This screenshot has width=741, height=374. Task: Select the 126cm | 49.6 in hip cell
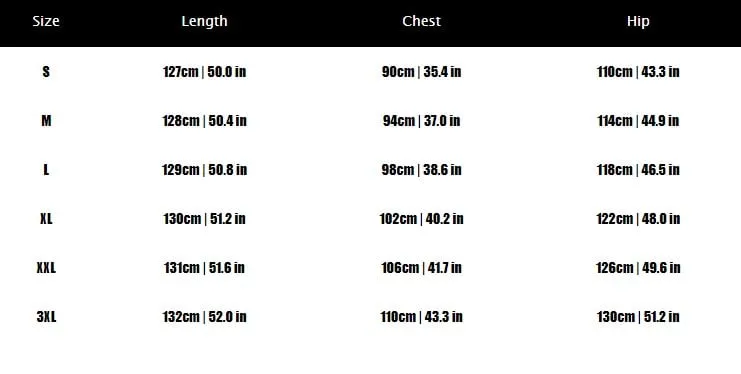tap(638, 268)
